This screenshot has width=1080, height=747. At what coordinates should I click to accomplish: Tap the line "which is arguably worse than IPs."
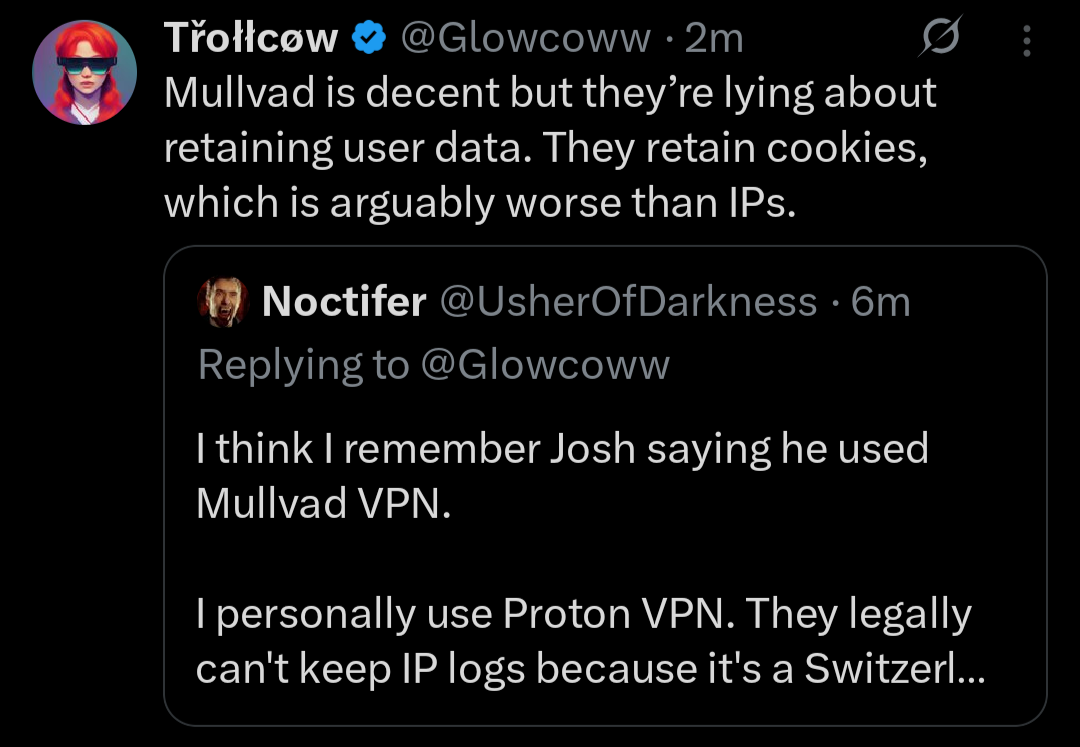479,203
